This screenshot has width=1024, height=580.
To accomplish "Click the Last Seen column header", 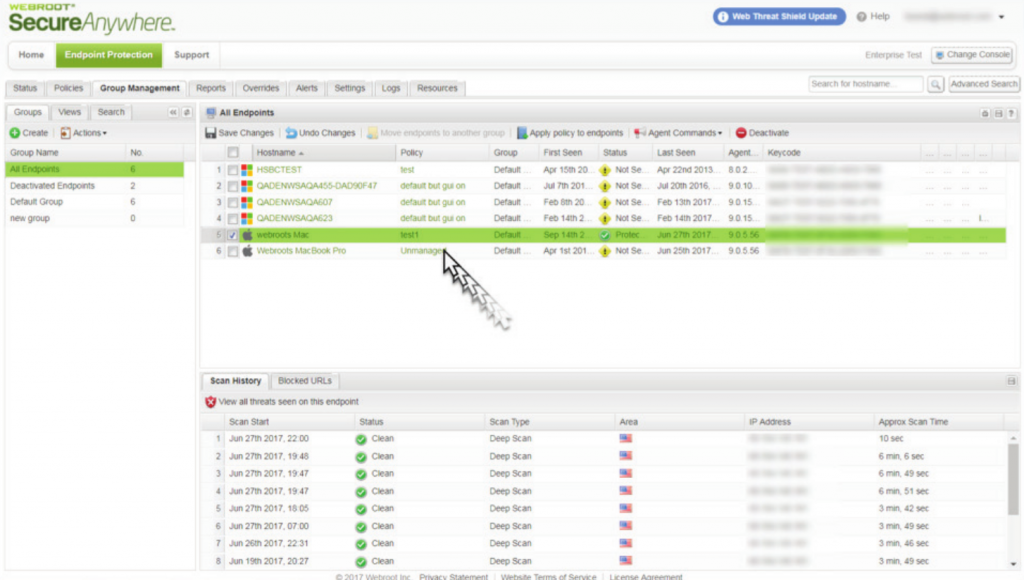I will [688, 153].
